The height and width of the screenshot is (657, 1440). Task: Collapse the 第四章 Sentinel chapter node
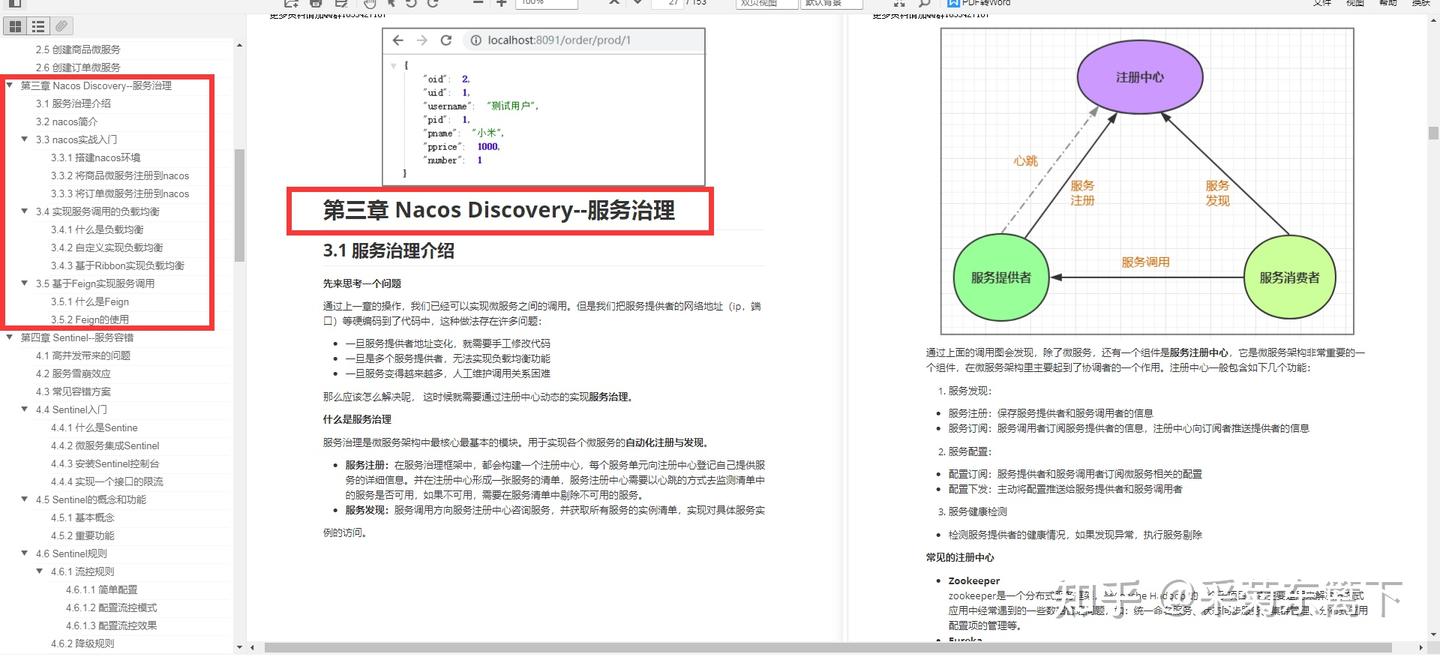pyautogui.click(x=10, y=338)
